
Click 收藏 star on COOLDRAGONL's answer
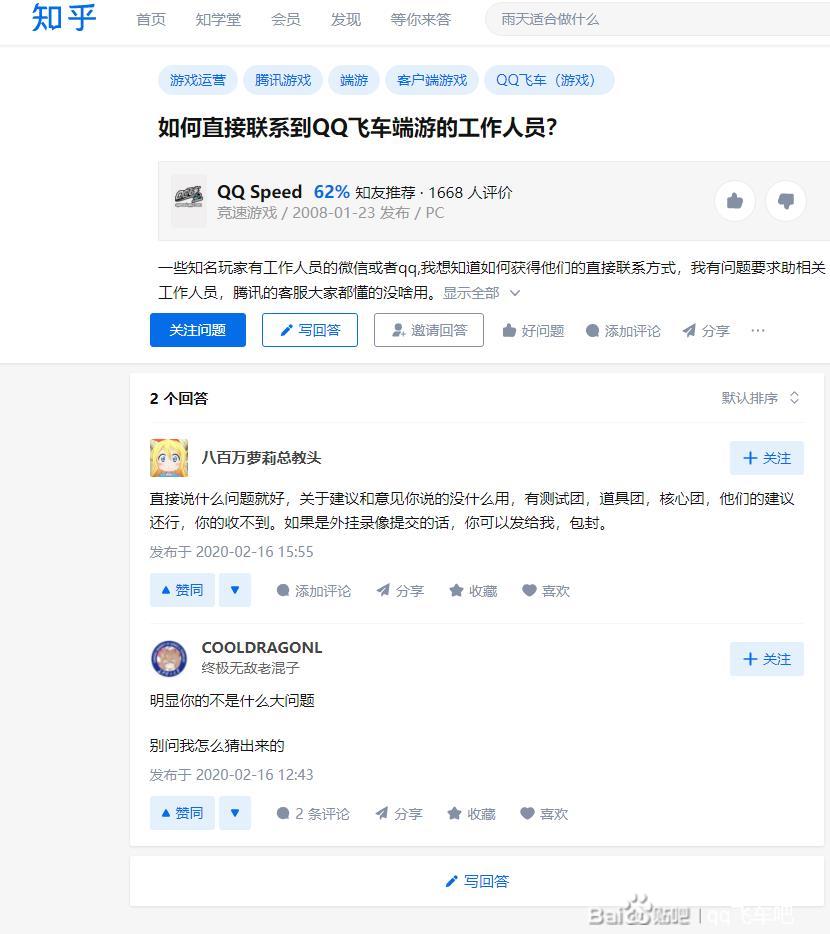point(471,814)
